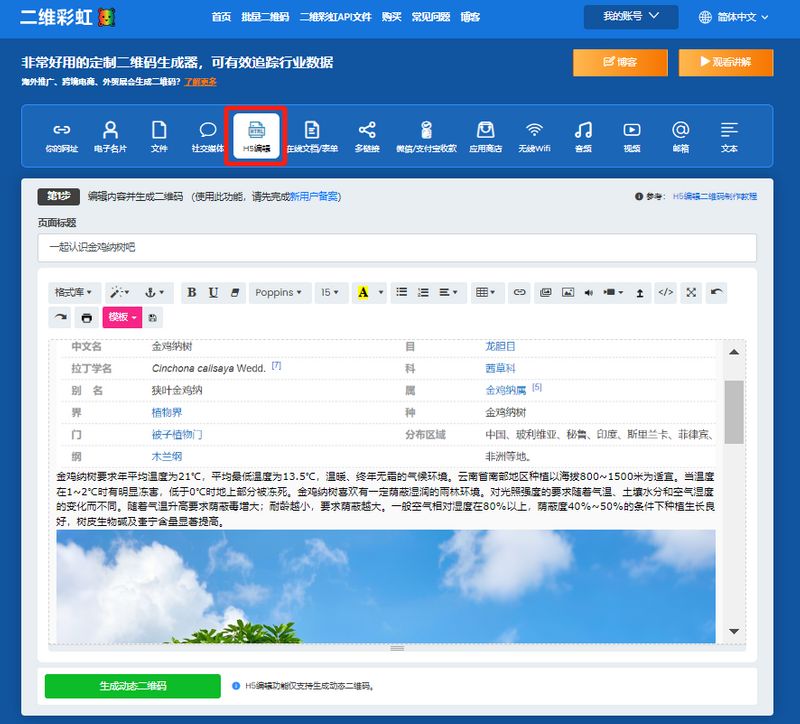800x724 pixels.
Task: Click the 植物界 link in table
Action: point(167,412)
